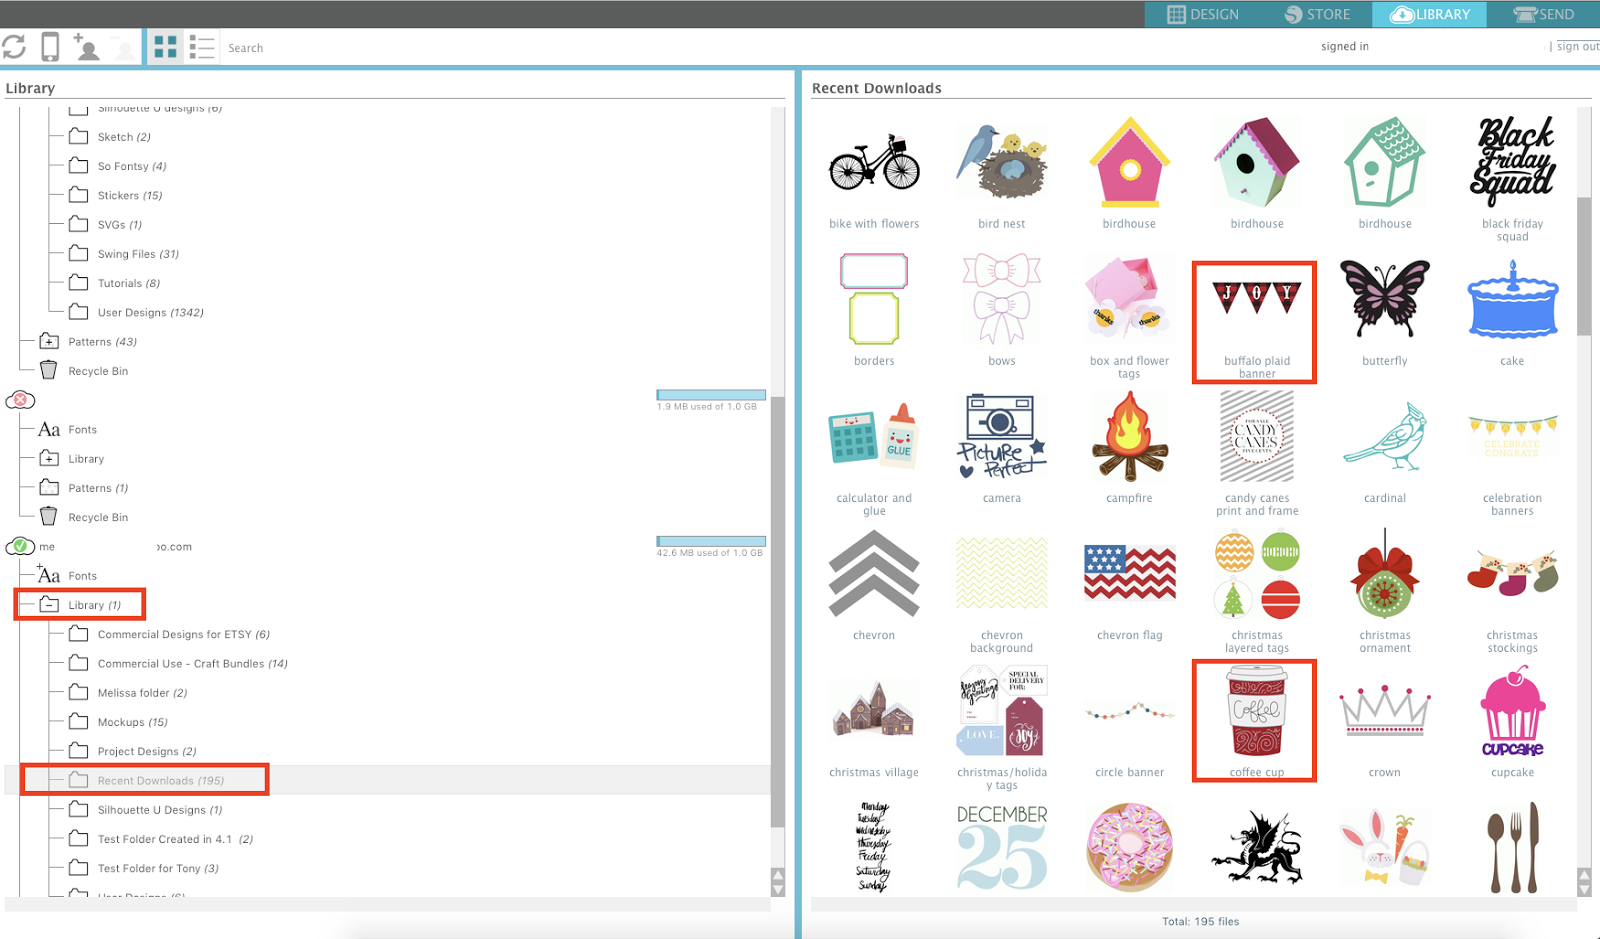
Task: Open the LIBRARY tab
Action: tap(1430, 14)
